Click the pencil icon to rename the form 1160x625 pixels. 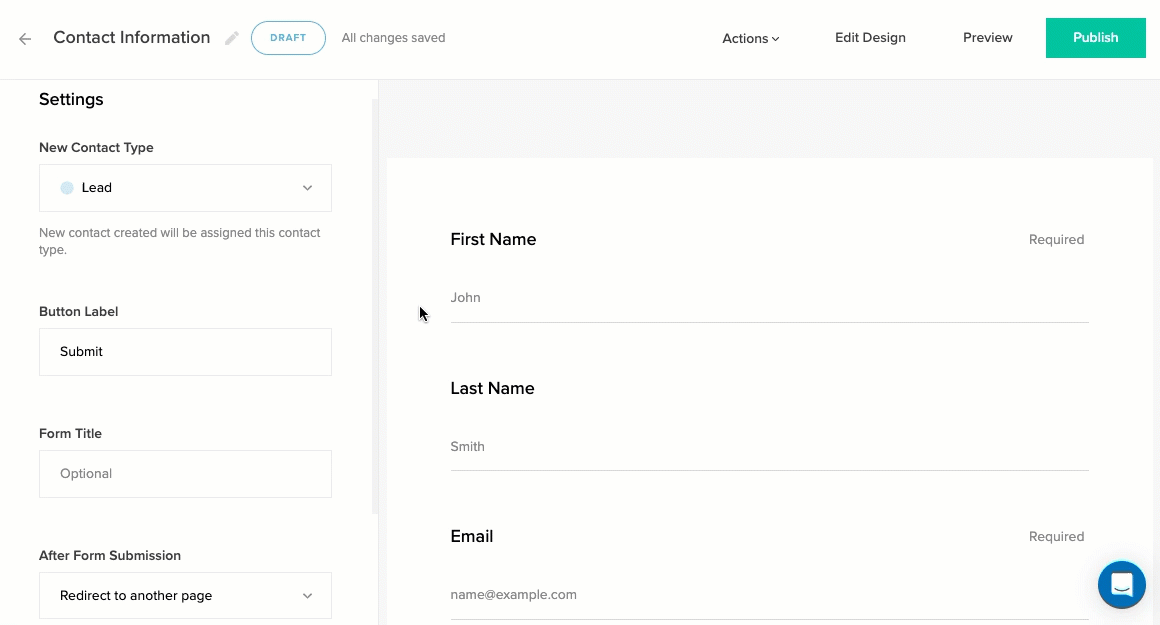(x=231, y=38)
